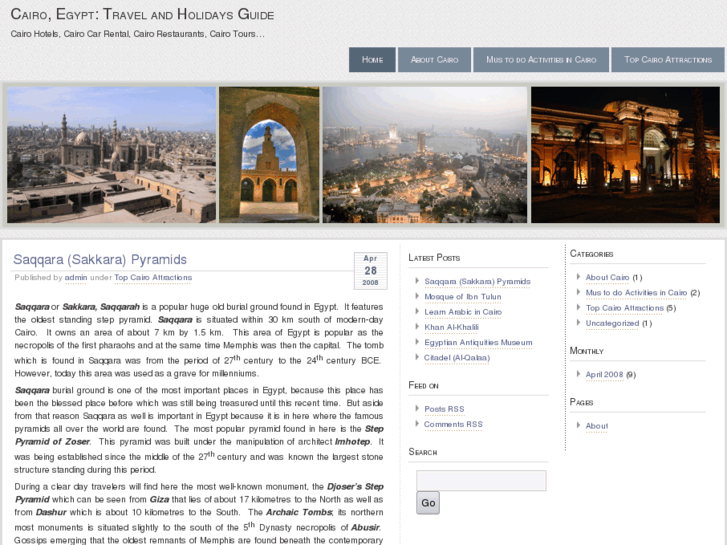The height and width of the screenshot is (545, 727).
Task: Open Egyptian Antiquities Museum post
Action: [478, 343]
